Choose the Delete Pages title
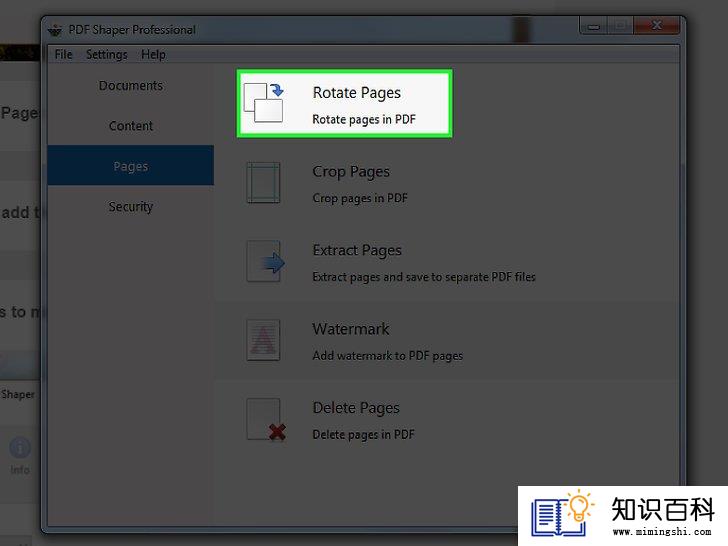 coord(356,408)
